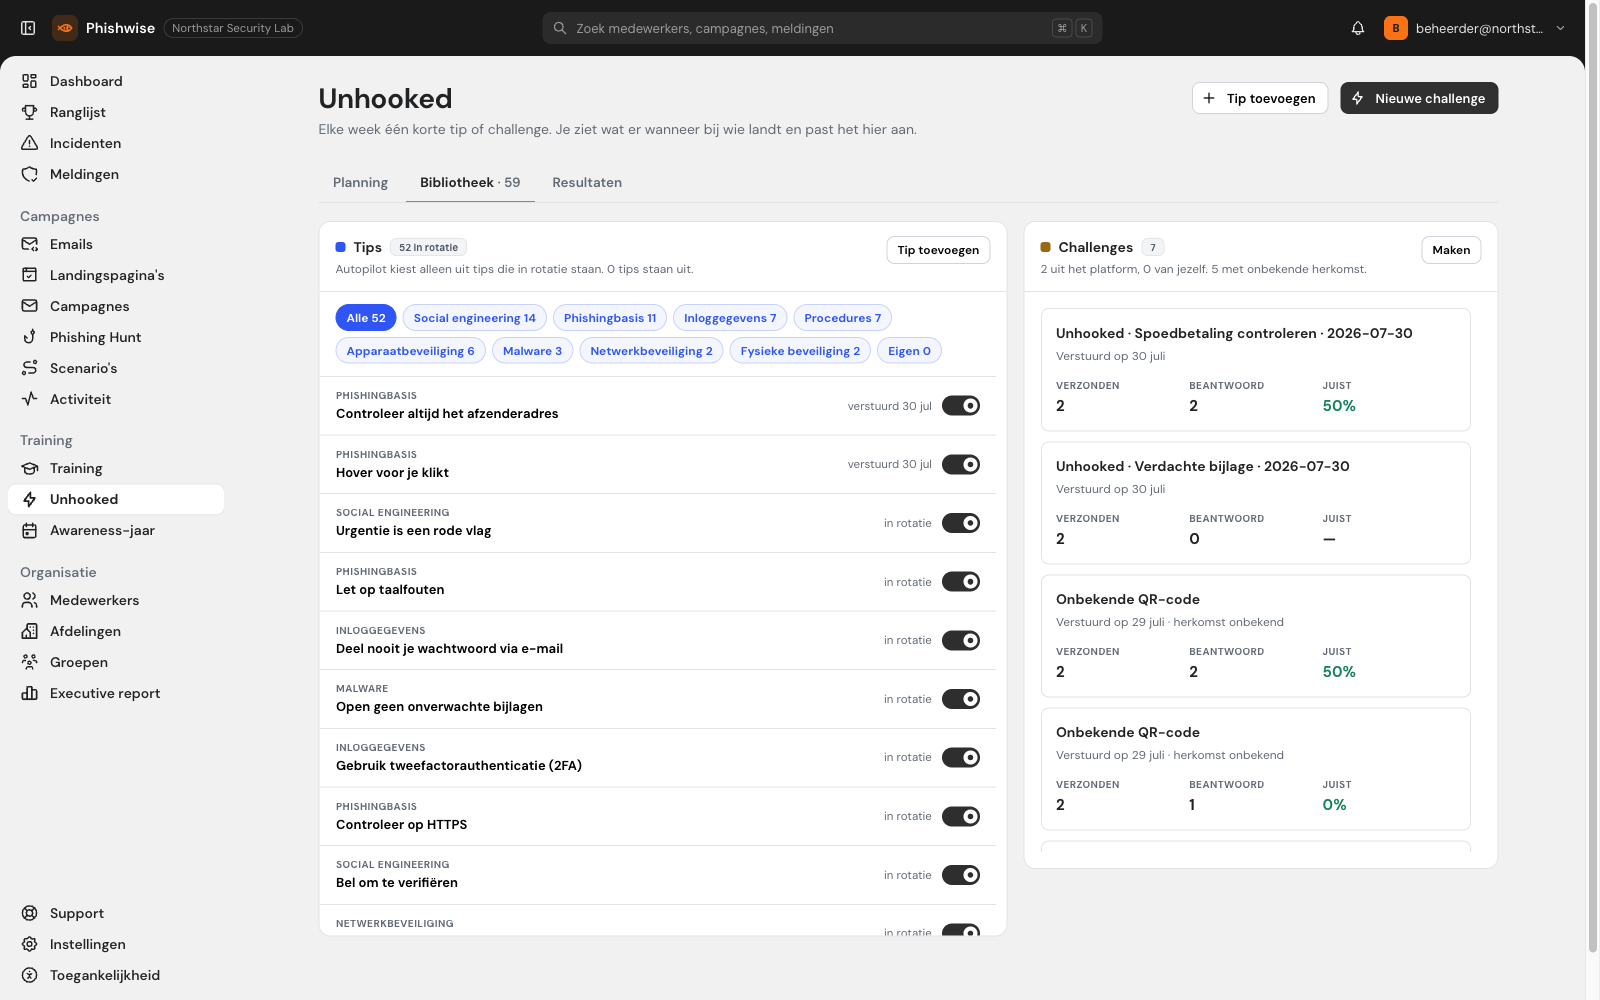
Task: Click the Northstar Security Lab badge
Action: point(233,28)
